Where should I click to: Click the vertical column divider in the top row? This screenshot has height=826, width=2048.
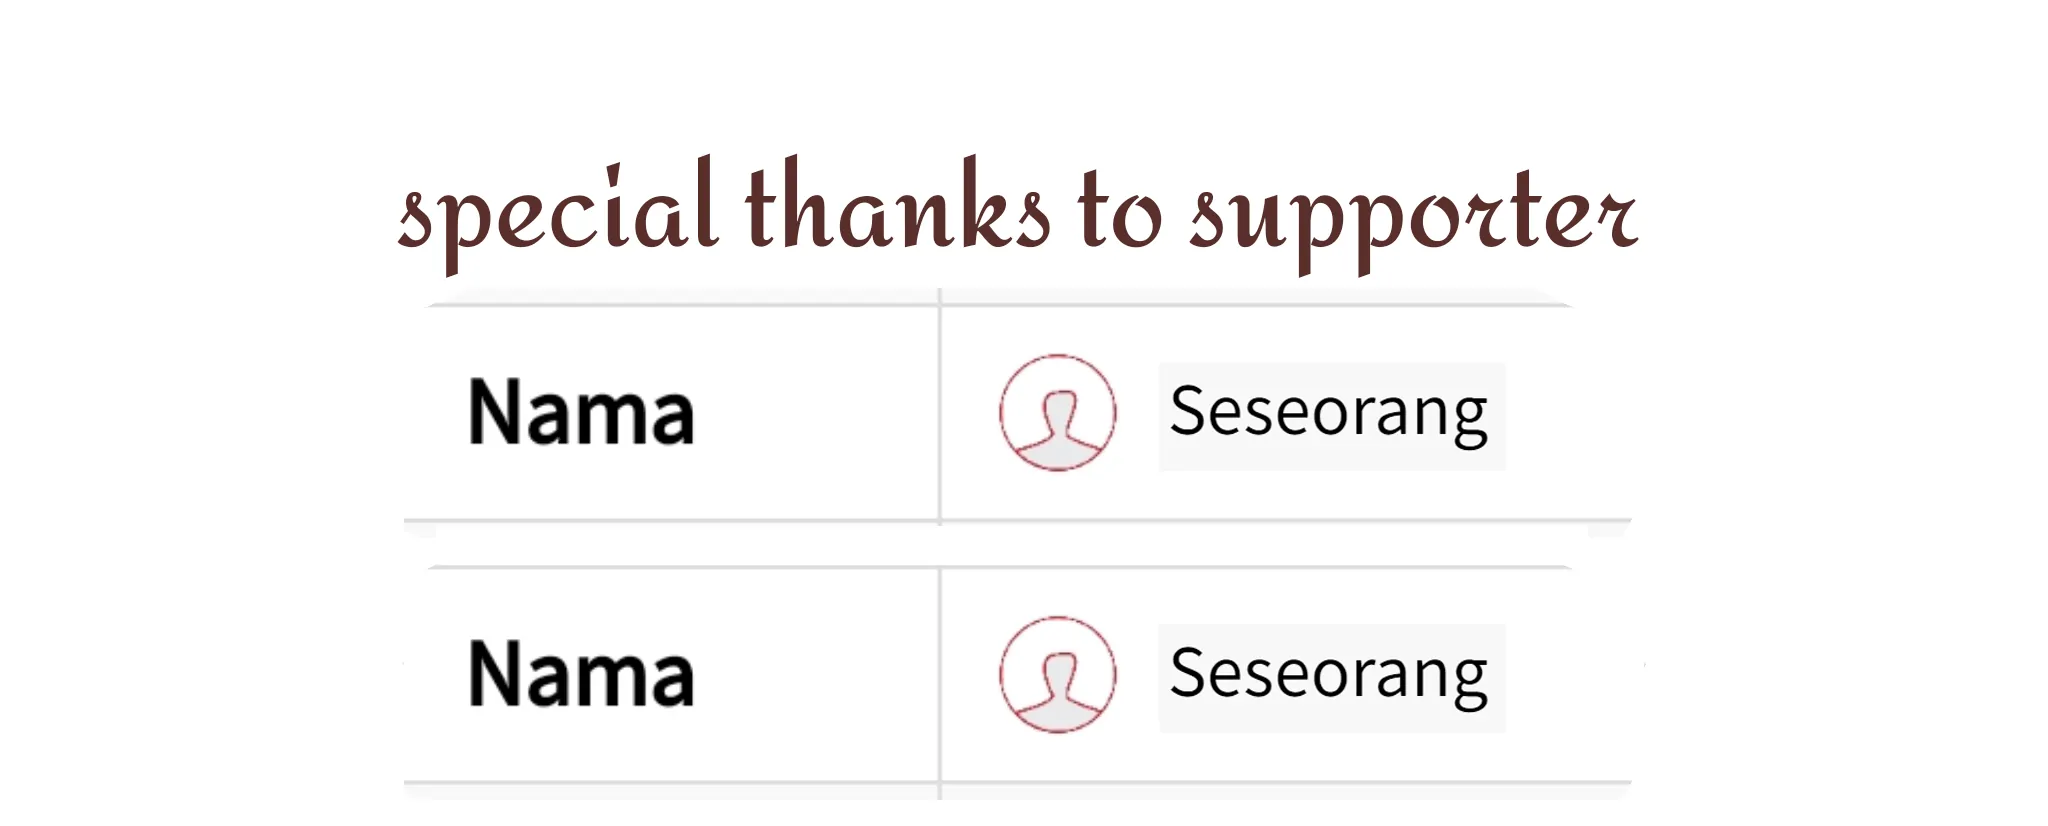pyautogui.click(x=940, y=412)
